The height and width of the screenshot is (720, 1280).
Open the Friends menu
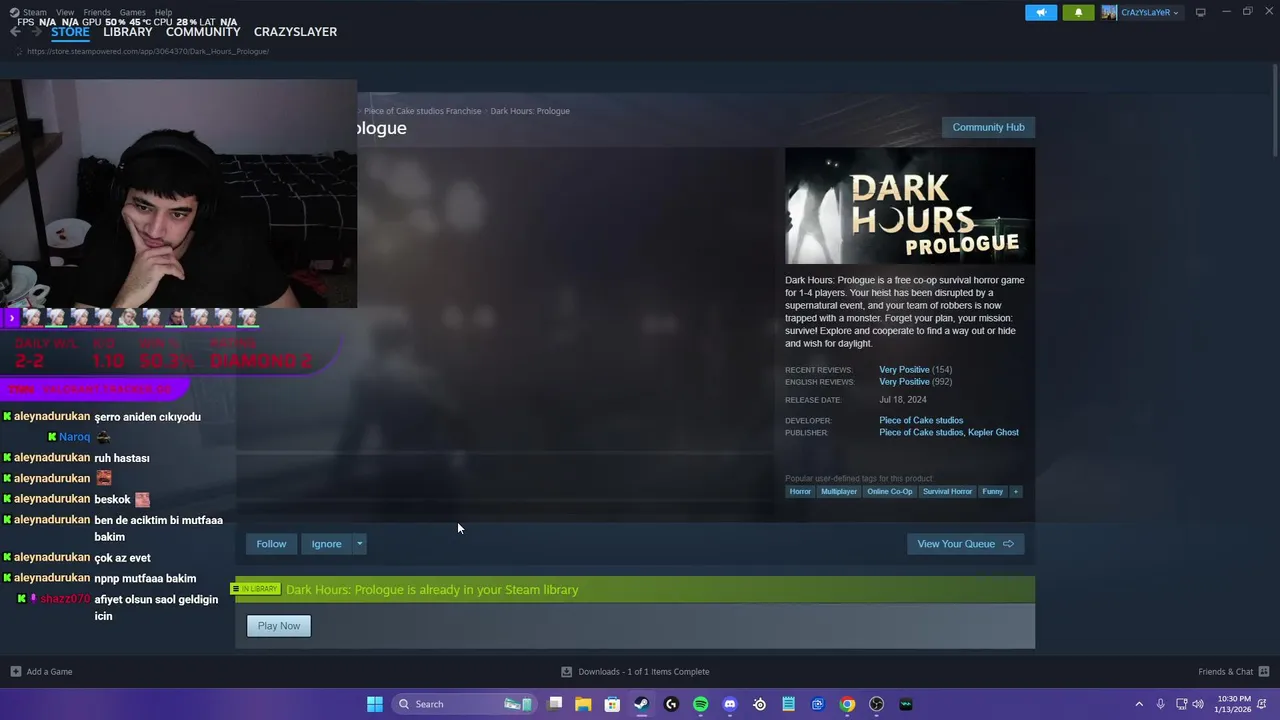click(x=97, y=12)
